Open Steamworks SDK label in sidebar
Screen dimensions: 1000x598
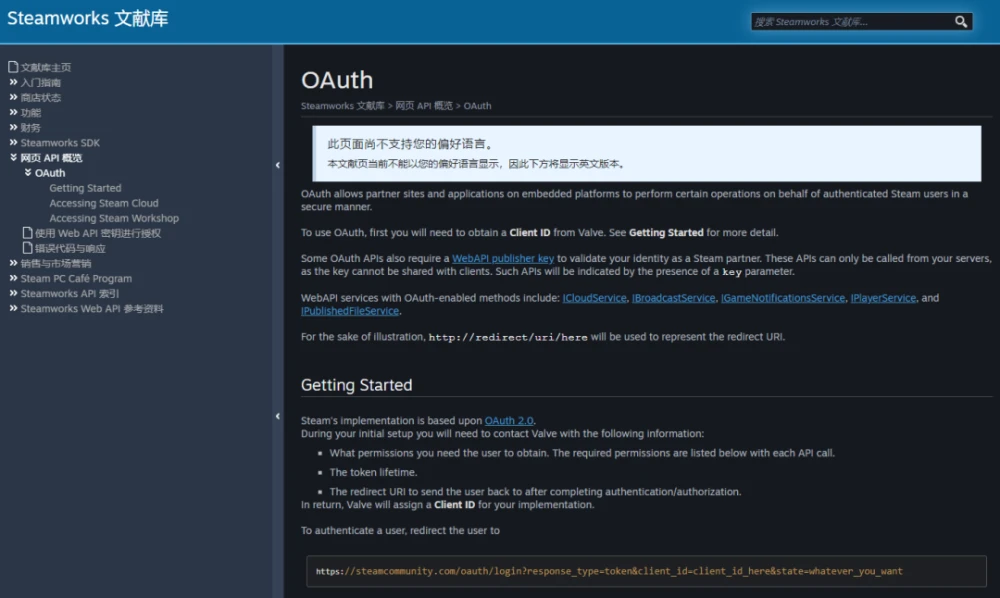(60, 143)
